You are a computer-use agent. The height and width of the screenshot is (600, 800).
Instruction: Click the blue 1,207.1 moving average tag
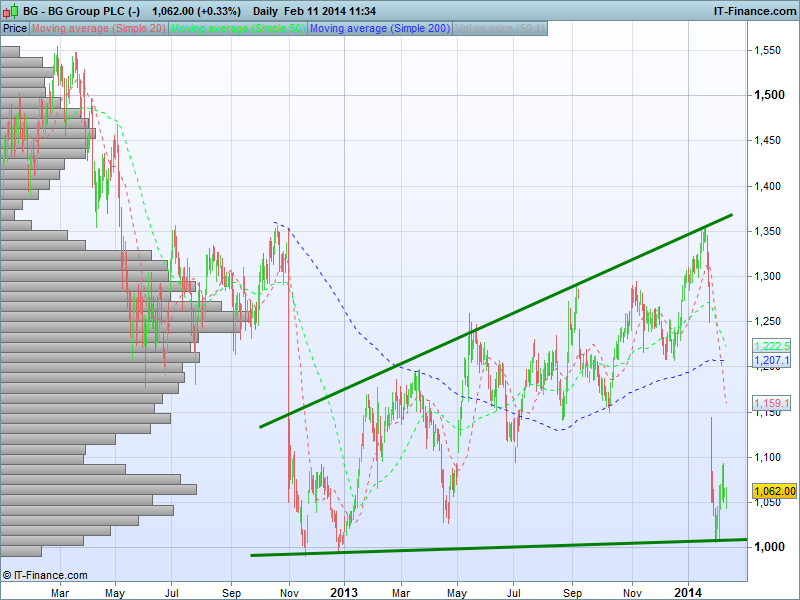point(770,358)
